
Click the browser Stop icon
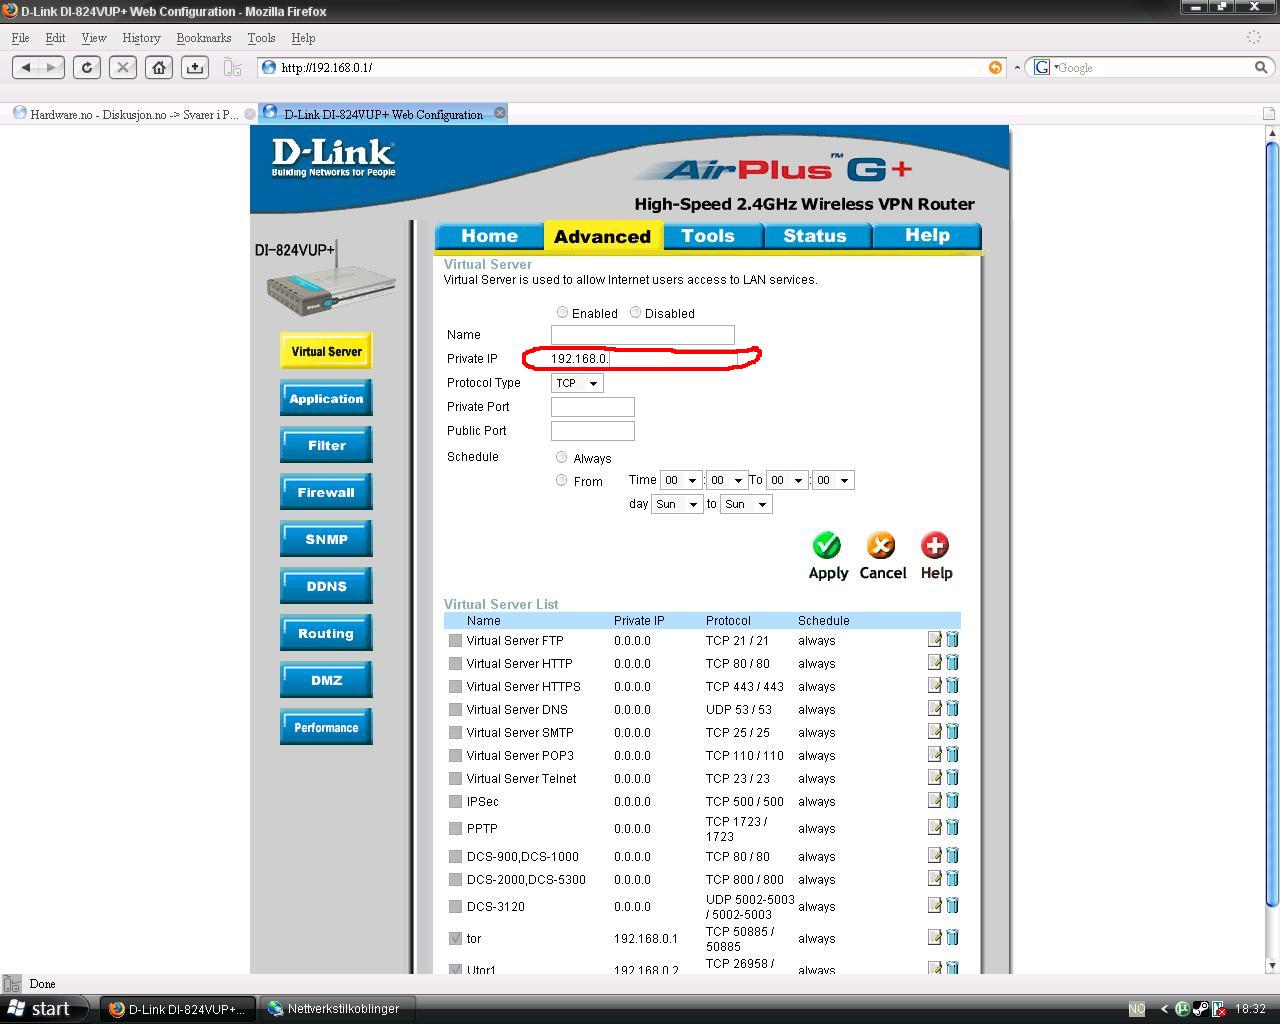tap(123, 67)
